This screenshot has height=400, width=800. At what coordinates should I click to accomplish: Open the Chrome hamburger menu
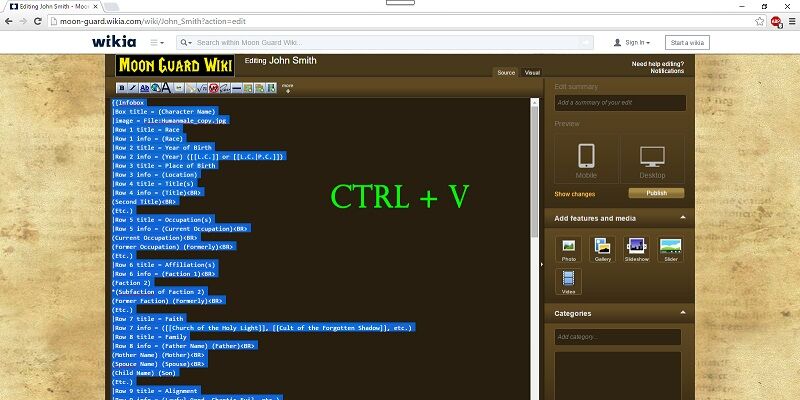[x=792, y=21]
